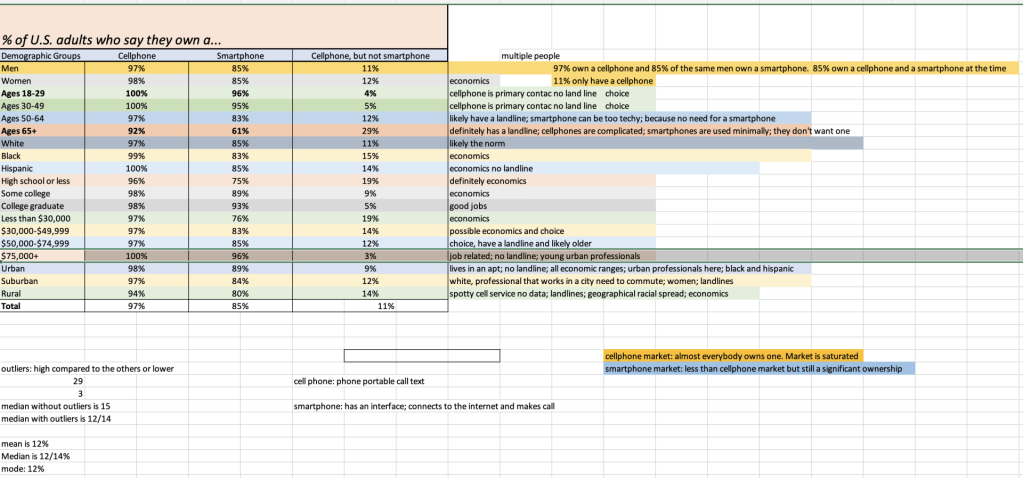Viewport: 1023px width, 478px height.
Task: Click the 'Ages 18-29' row label
Action: [x=24, y=92]
